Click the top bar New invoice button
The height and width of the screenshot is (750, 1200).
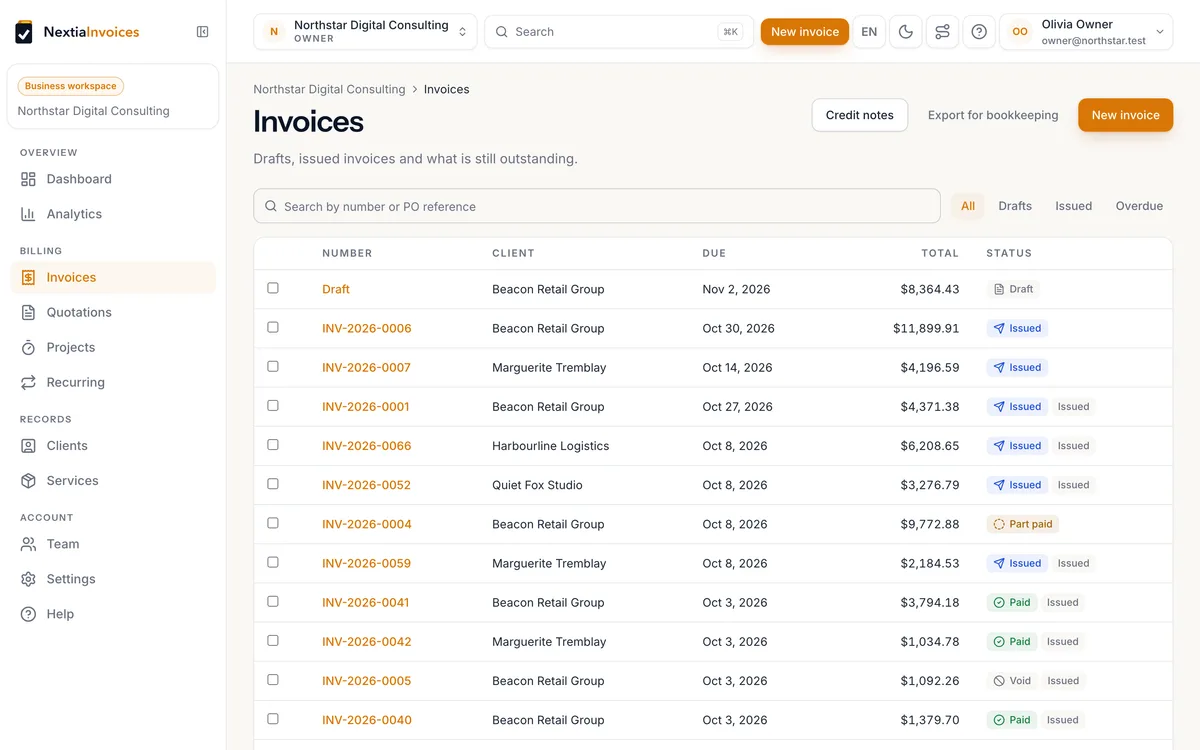(805, 32)
